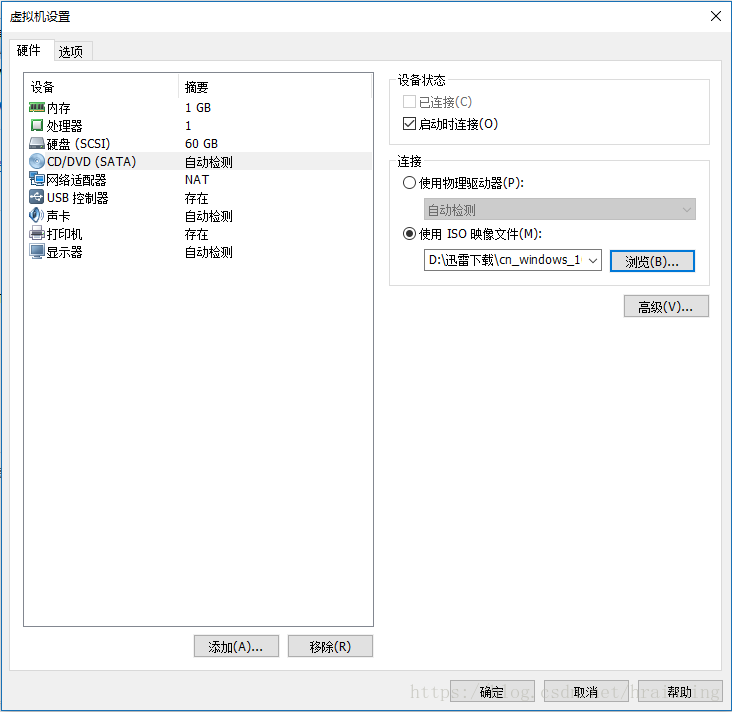Choose use physical drive (使用物理驱动器) radio button
This screenshot has width=732, height=712.
coord(409,183)
